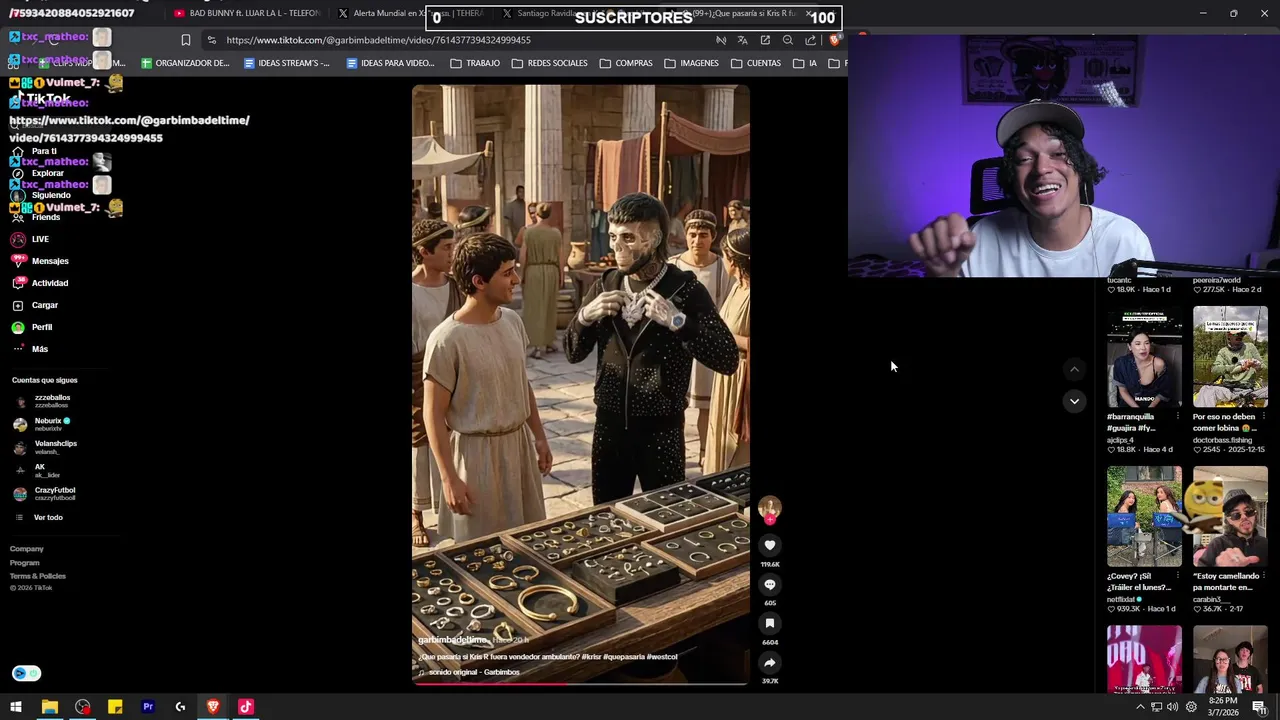Open #barranquilla #guajira video thumbnail
This screenshot has height=720, width=1280.
pos(1144,357)
